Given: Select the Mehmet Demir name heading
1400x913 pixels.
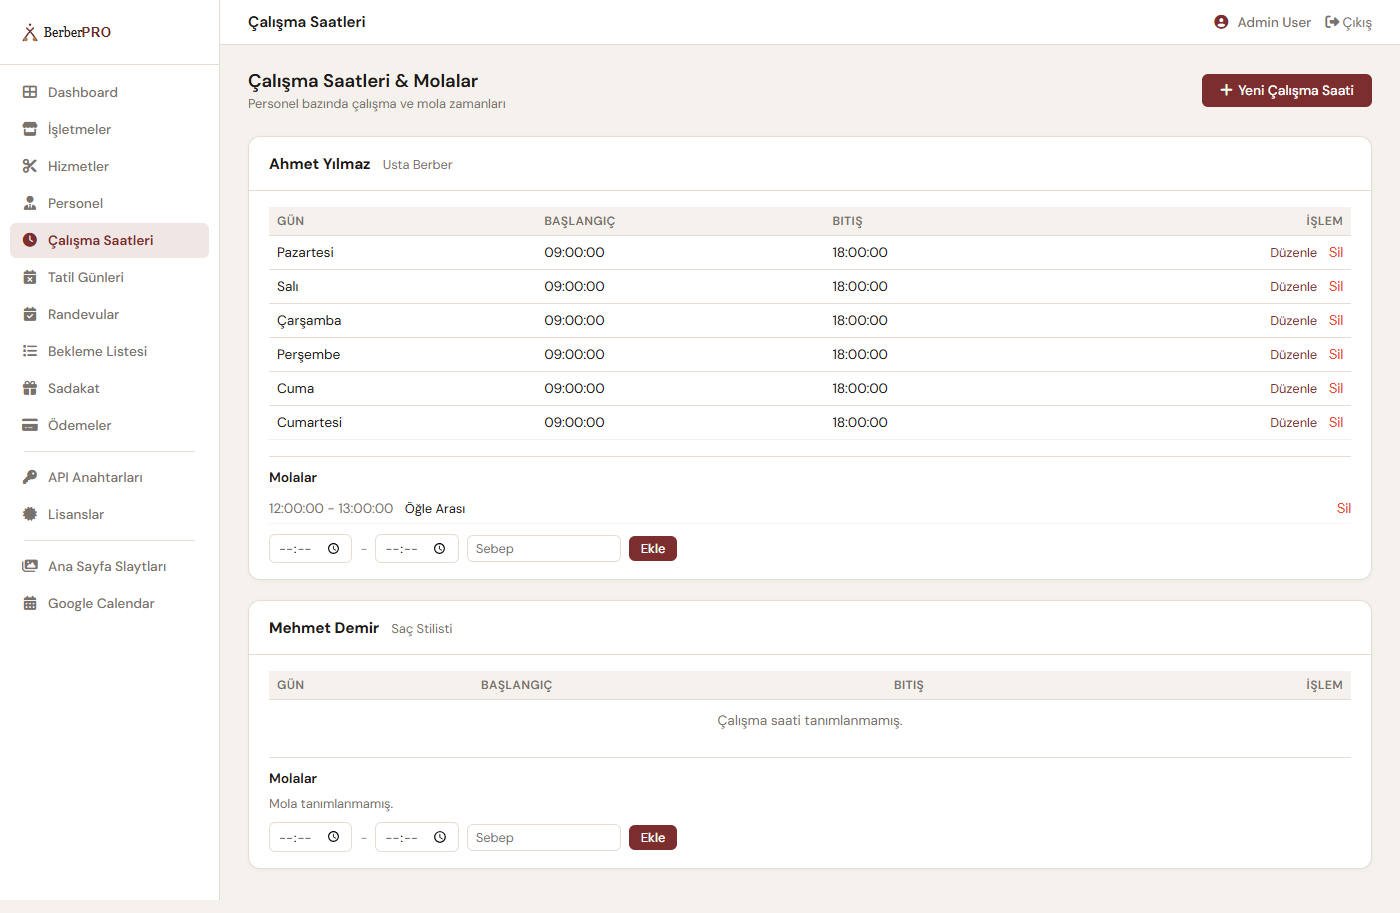Looking at the screenshot, I should click(324, 628).
